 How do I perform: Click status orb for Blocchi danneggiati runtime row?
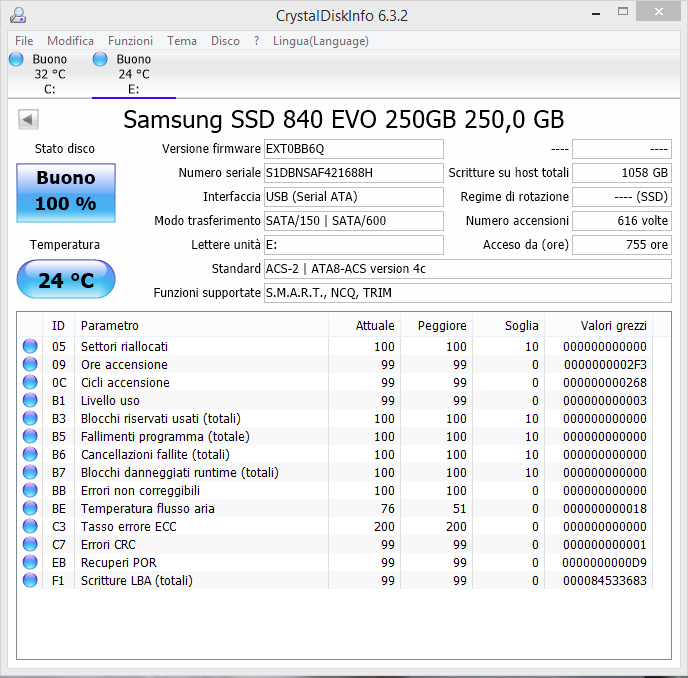[30, 472]
